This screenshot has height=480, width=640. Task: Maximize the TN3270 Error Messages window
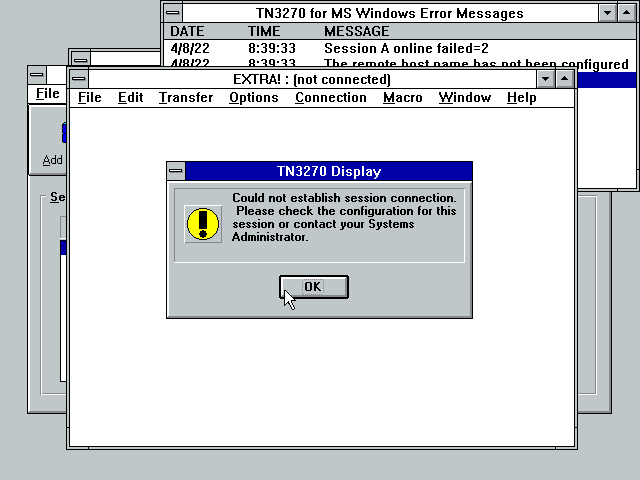[627, 13]
